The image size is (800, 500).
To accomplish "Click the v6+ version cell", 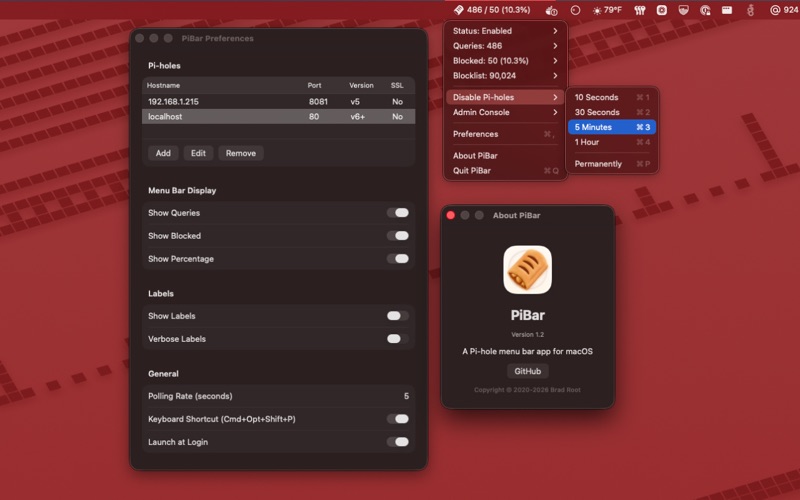I will [358, 116].
